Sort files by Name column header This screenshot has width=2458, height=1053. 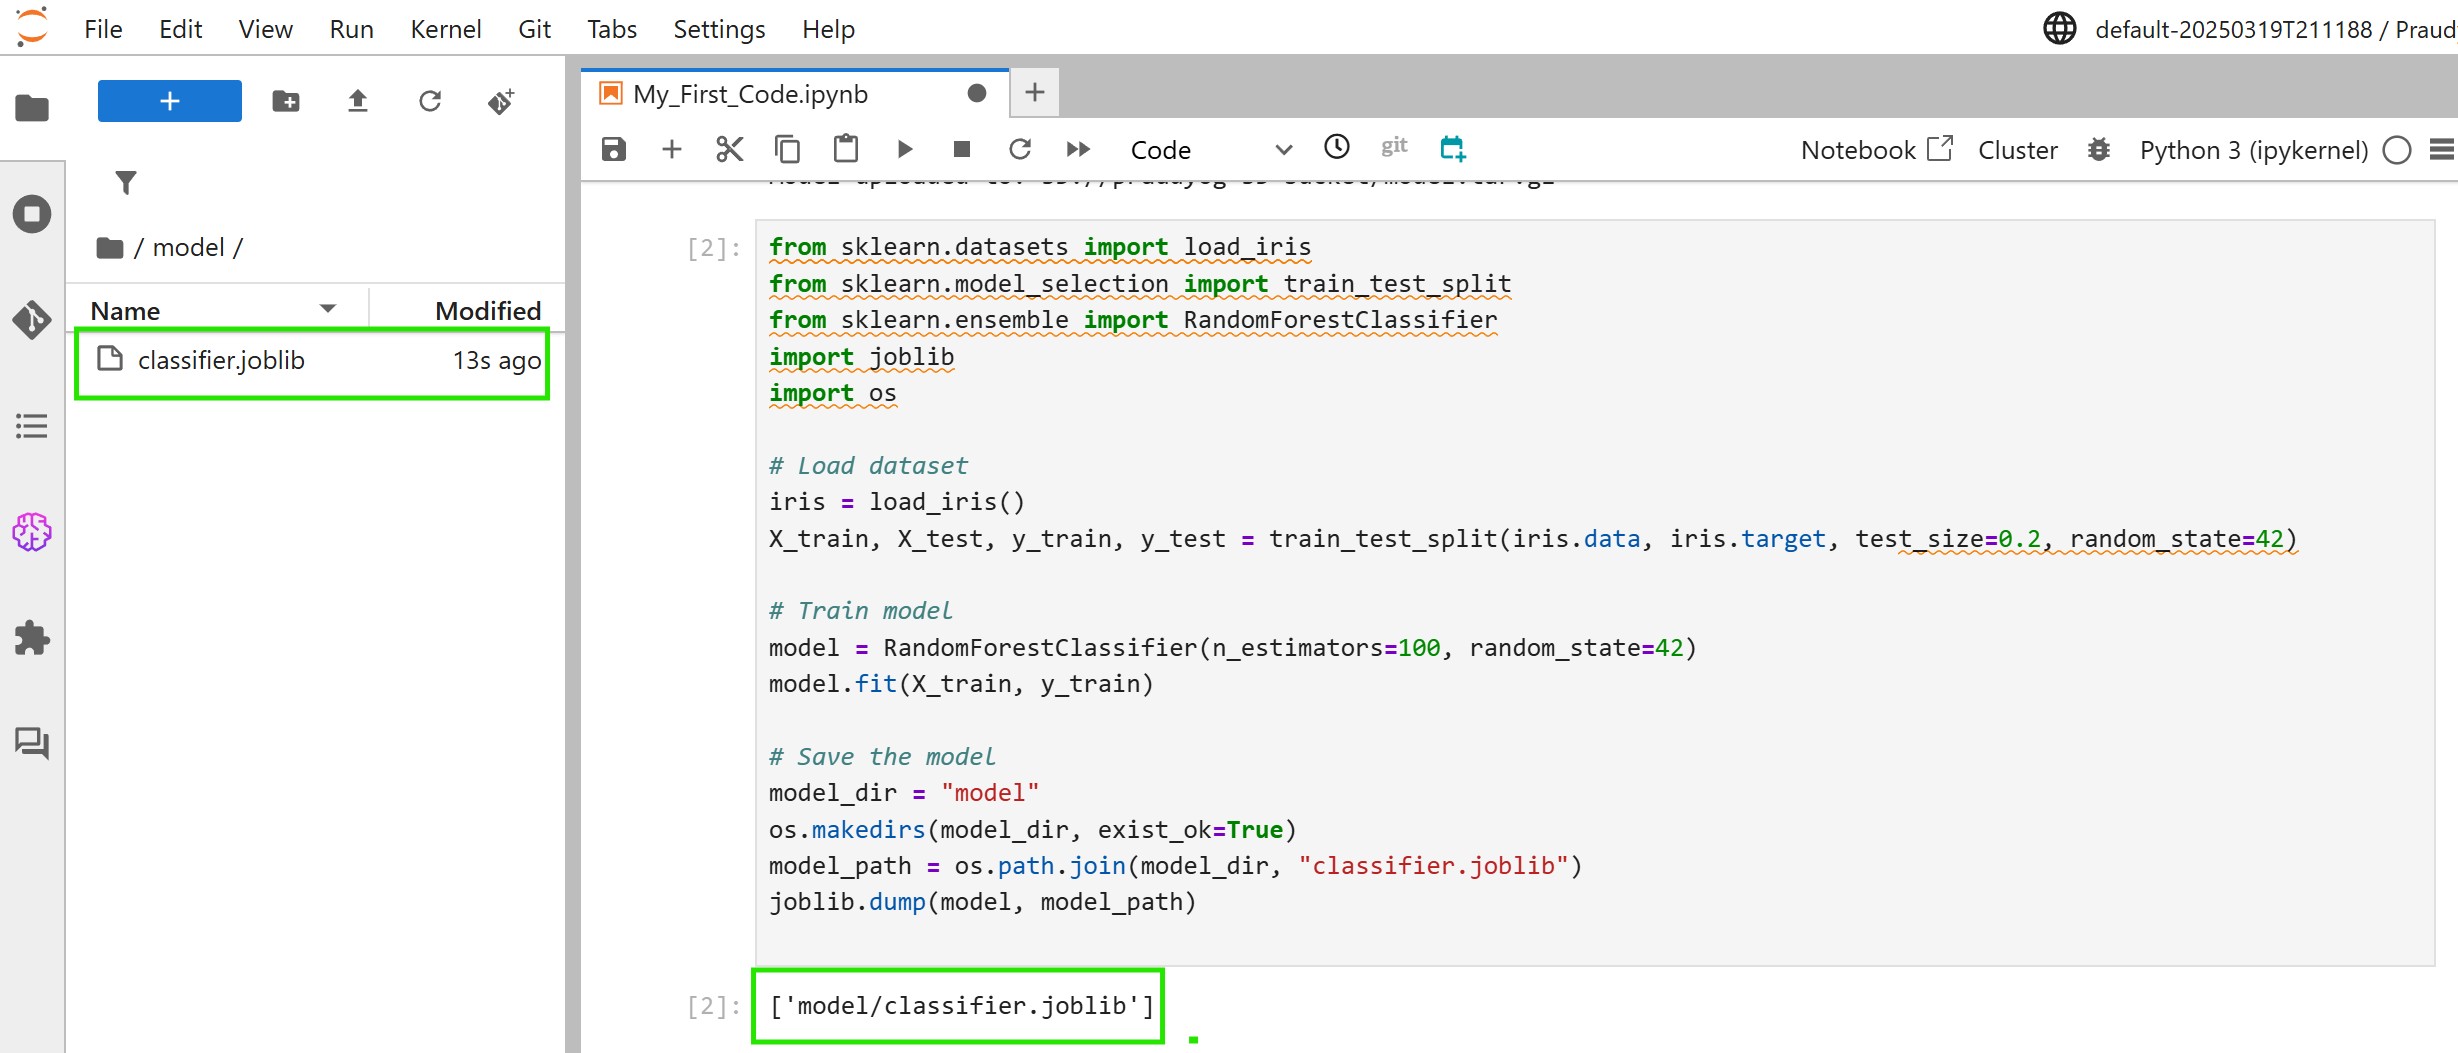125,311
